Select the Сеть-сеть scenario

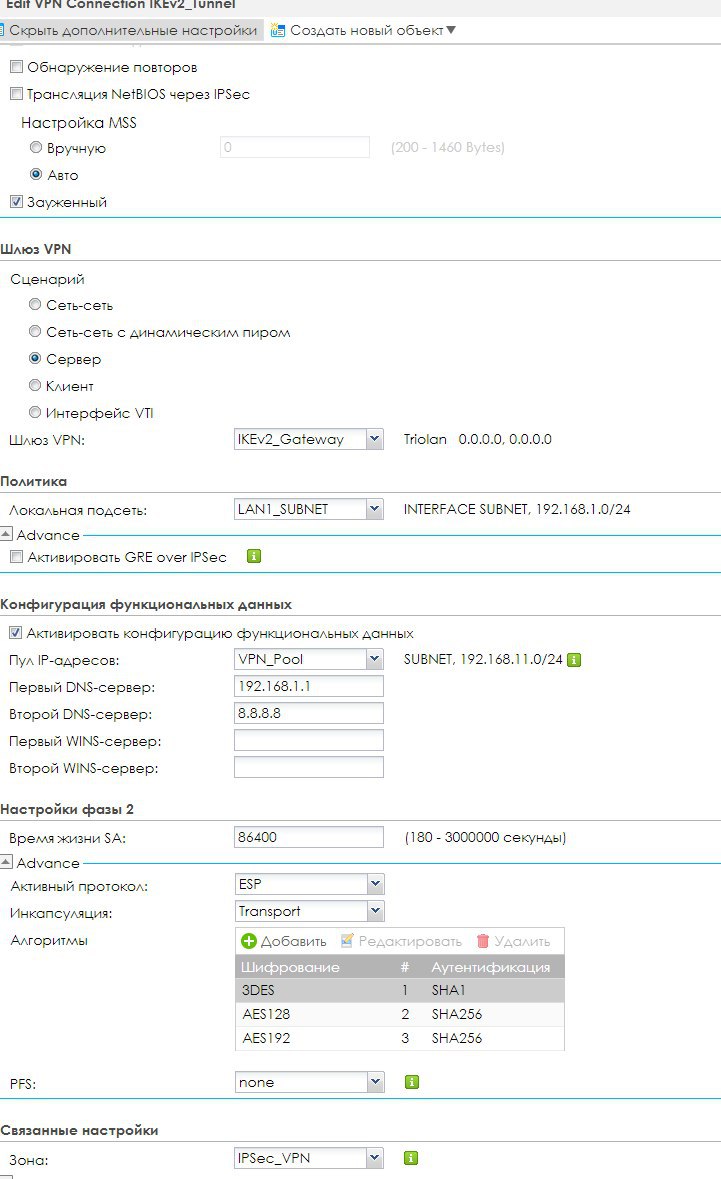35,305
